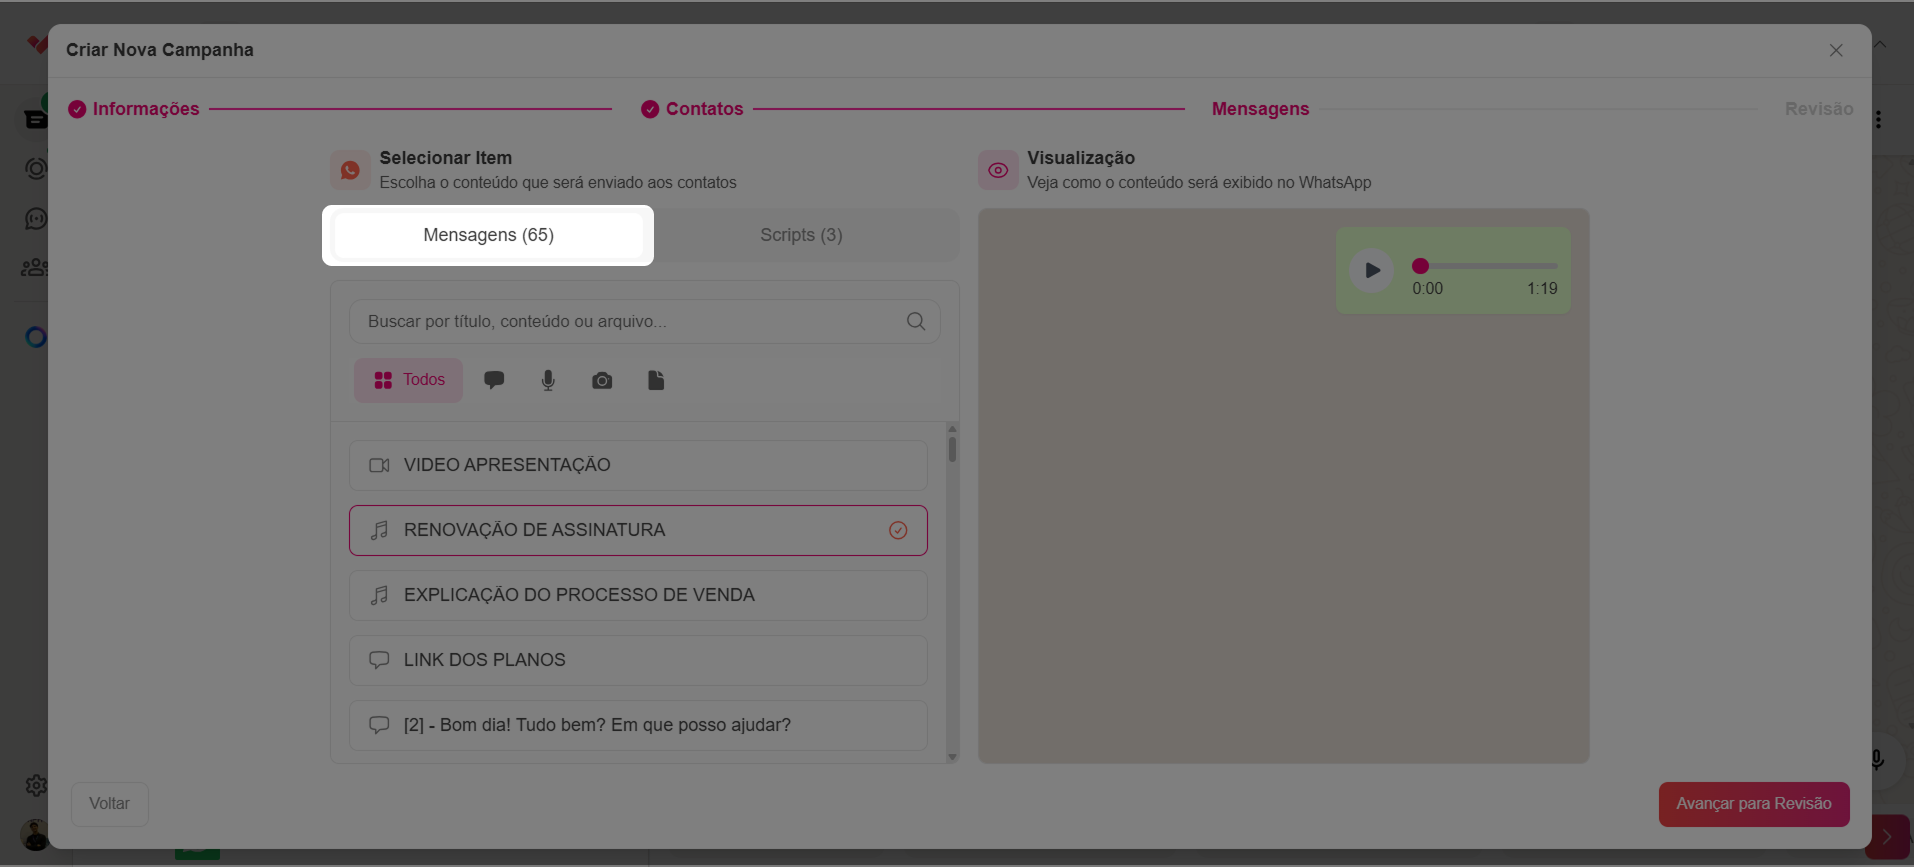Open the settings gear in the background sidebar
Viewport: 1914px width, 867px height.
(x=36, y=786)
